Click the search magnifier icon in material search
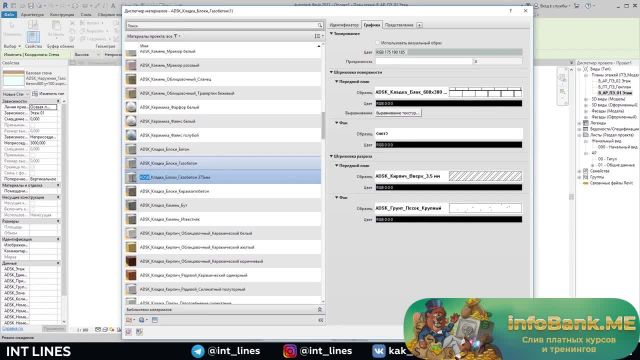This screenshot has width=640, height=360. (x=320, y=25)
